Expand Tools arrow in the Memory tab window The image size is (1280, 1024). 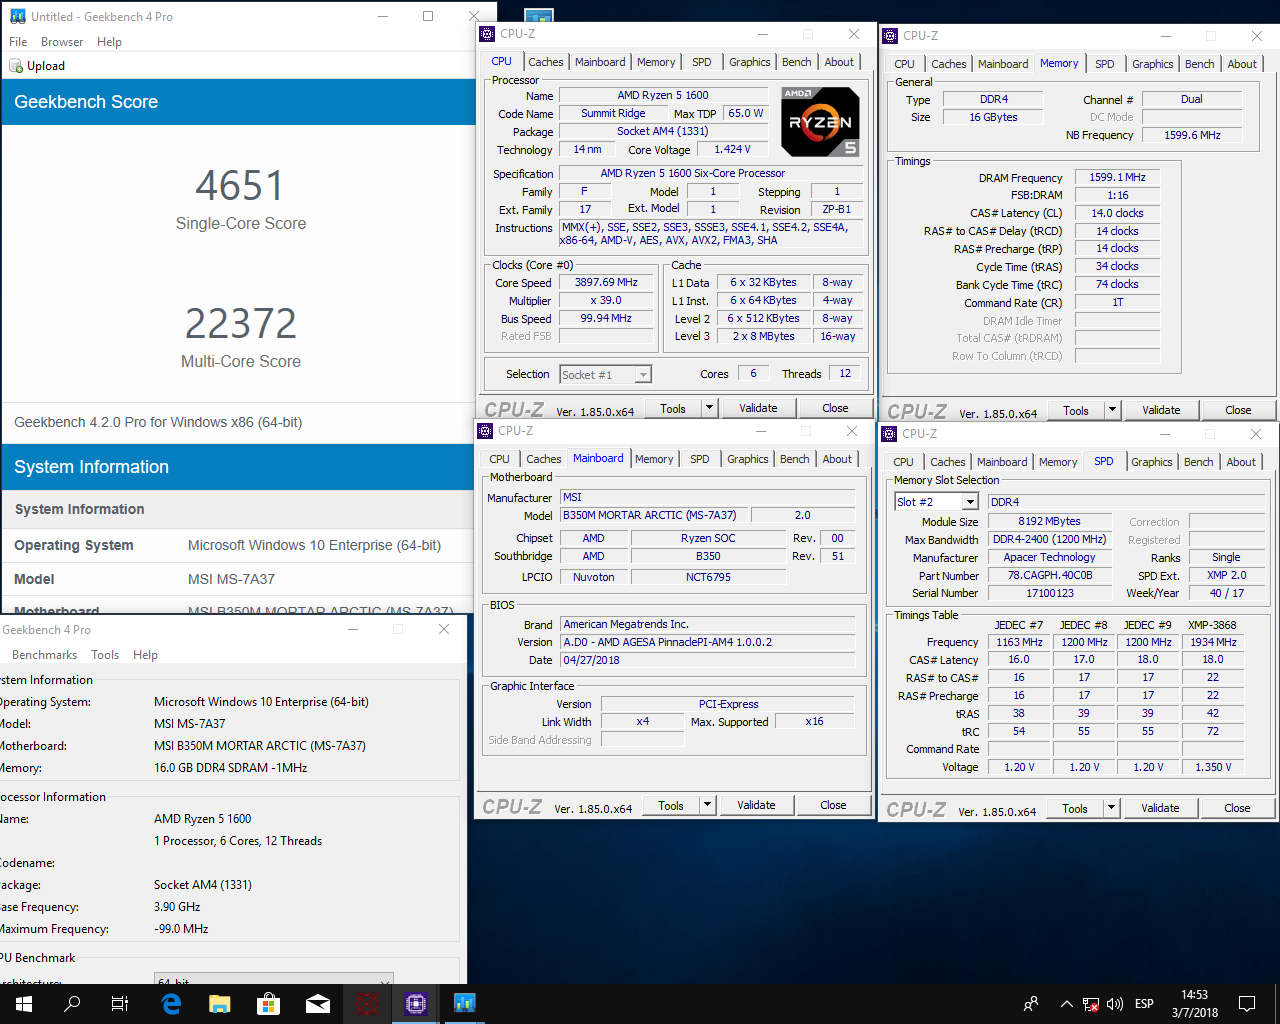click(1112, 410)
